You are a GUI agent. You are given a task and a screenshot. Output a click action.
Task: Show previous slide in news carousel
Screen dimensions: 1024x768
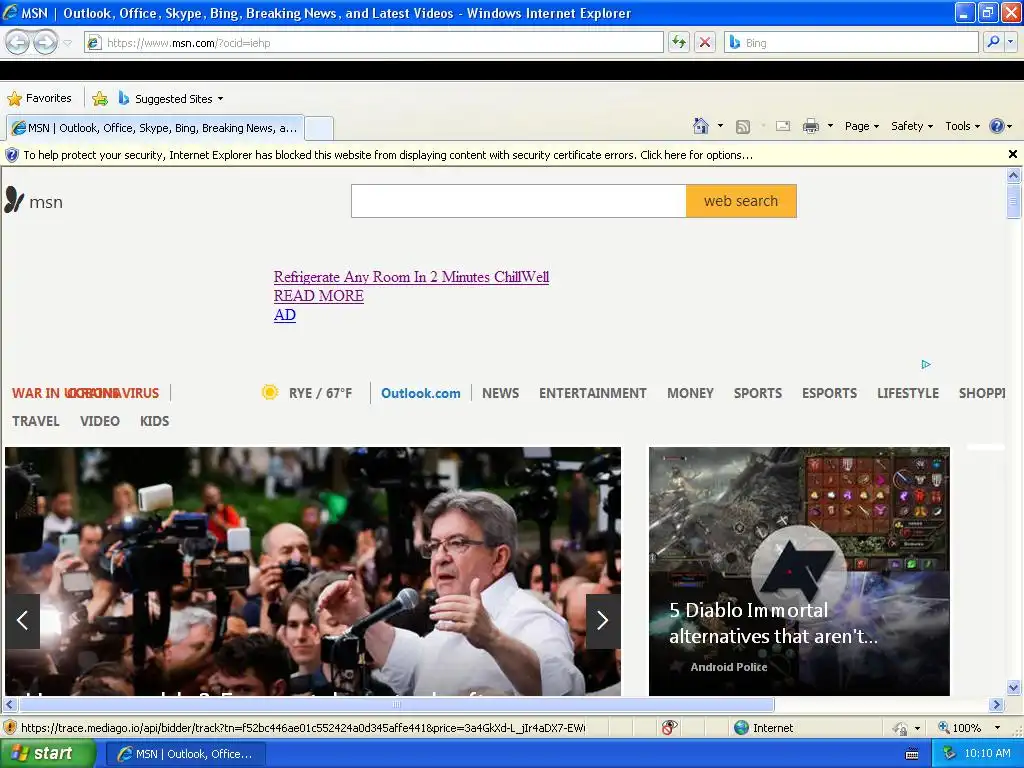(22, 620)
